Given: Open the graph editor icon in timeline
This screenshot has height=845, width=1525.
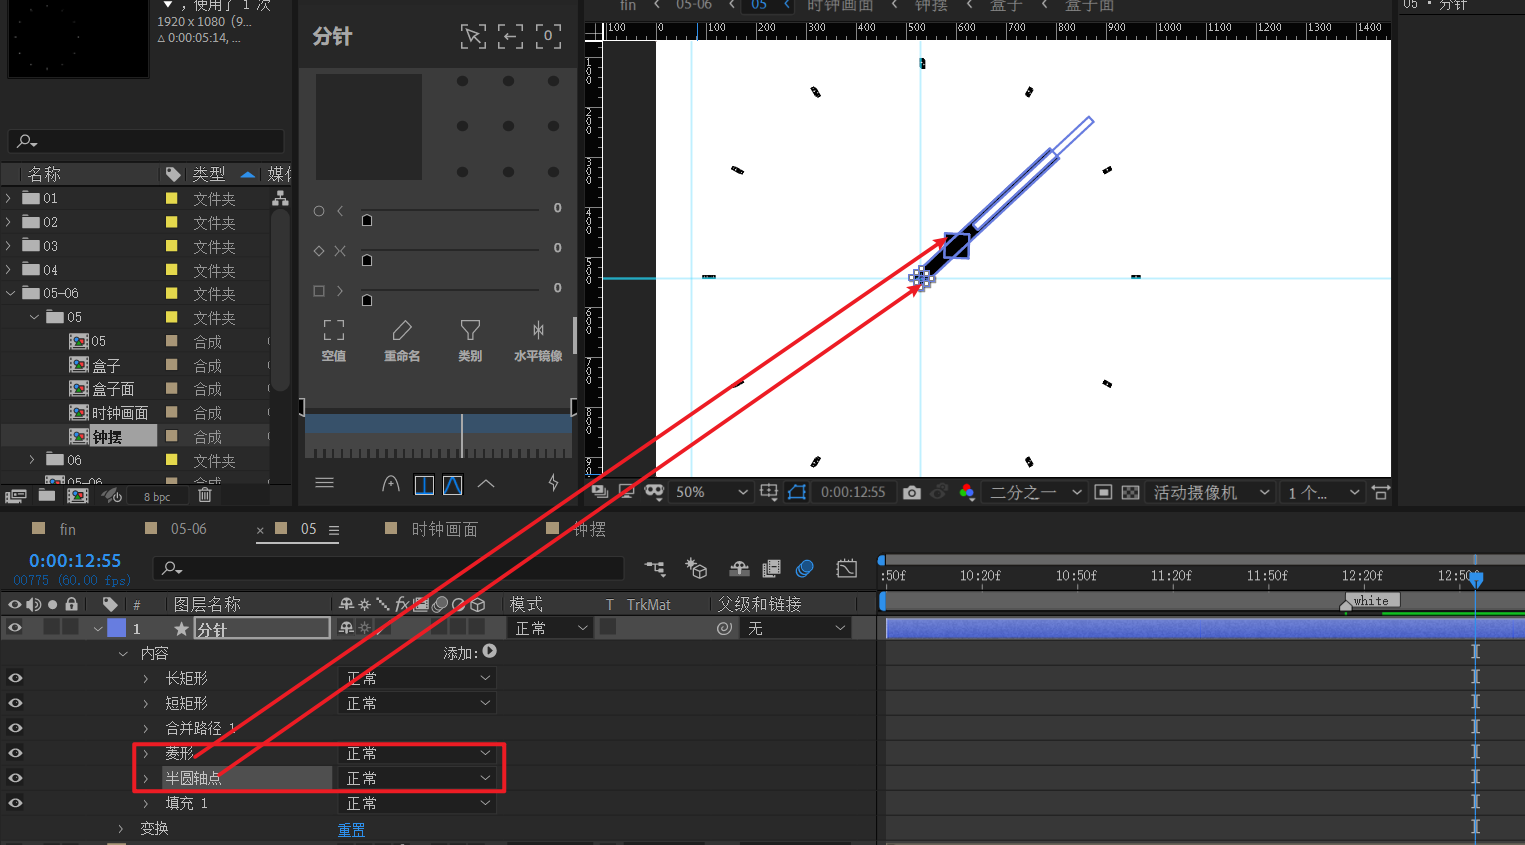Looking at the screenshot, I should (x=847, y=569).
